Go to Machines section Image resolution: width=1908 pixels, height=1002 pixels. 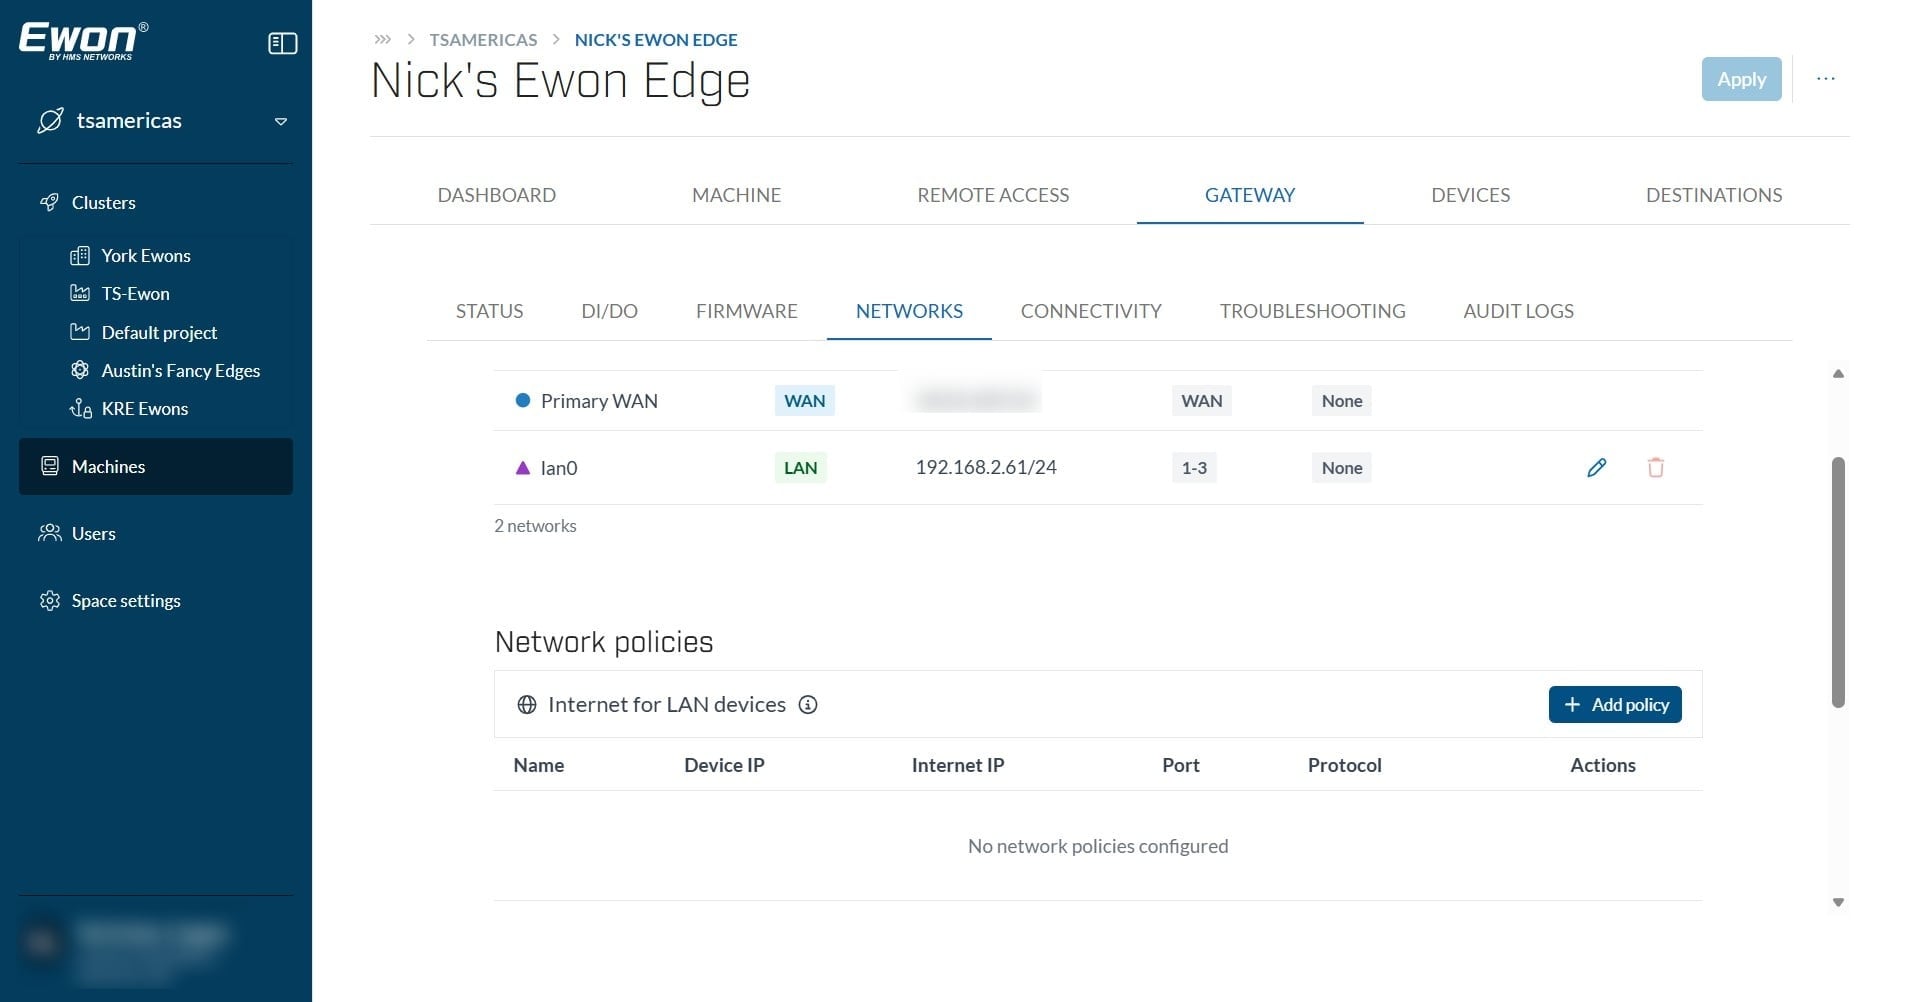point(156,466)
